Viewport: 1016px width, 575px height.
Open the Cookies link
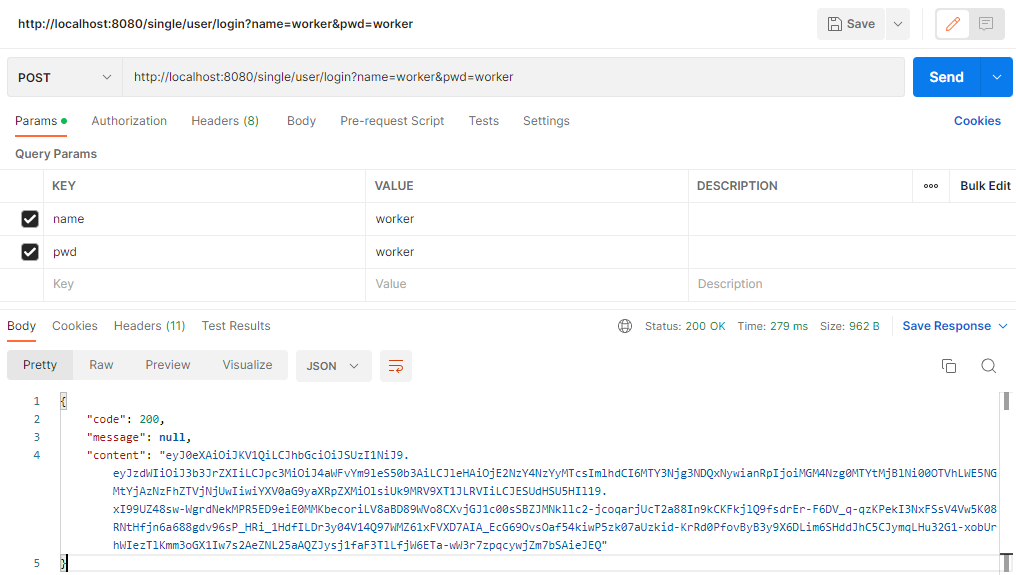(977, 121)
